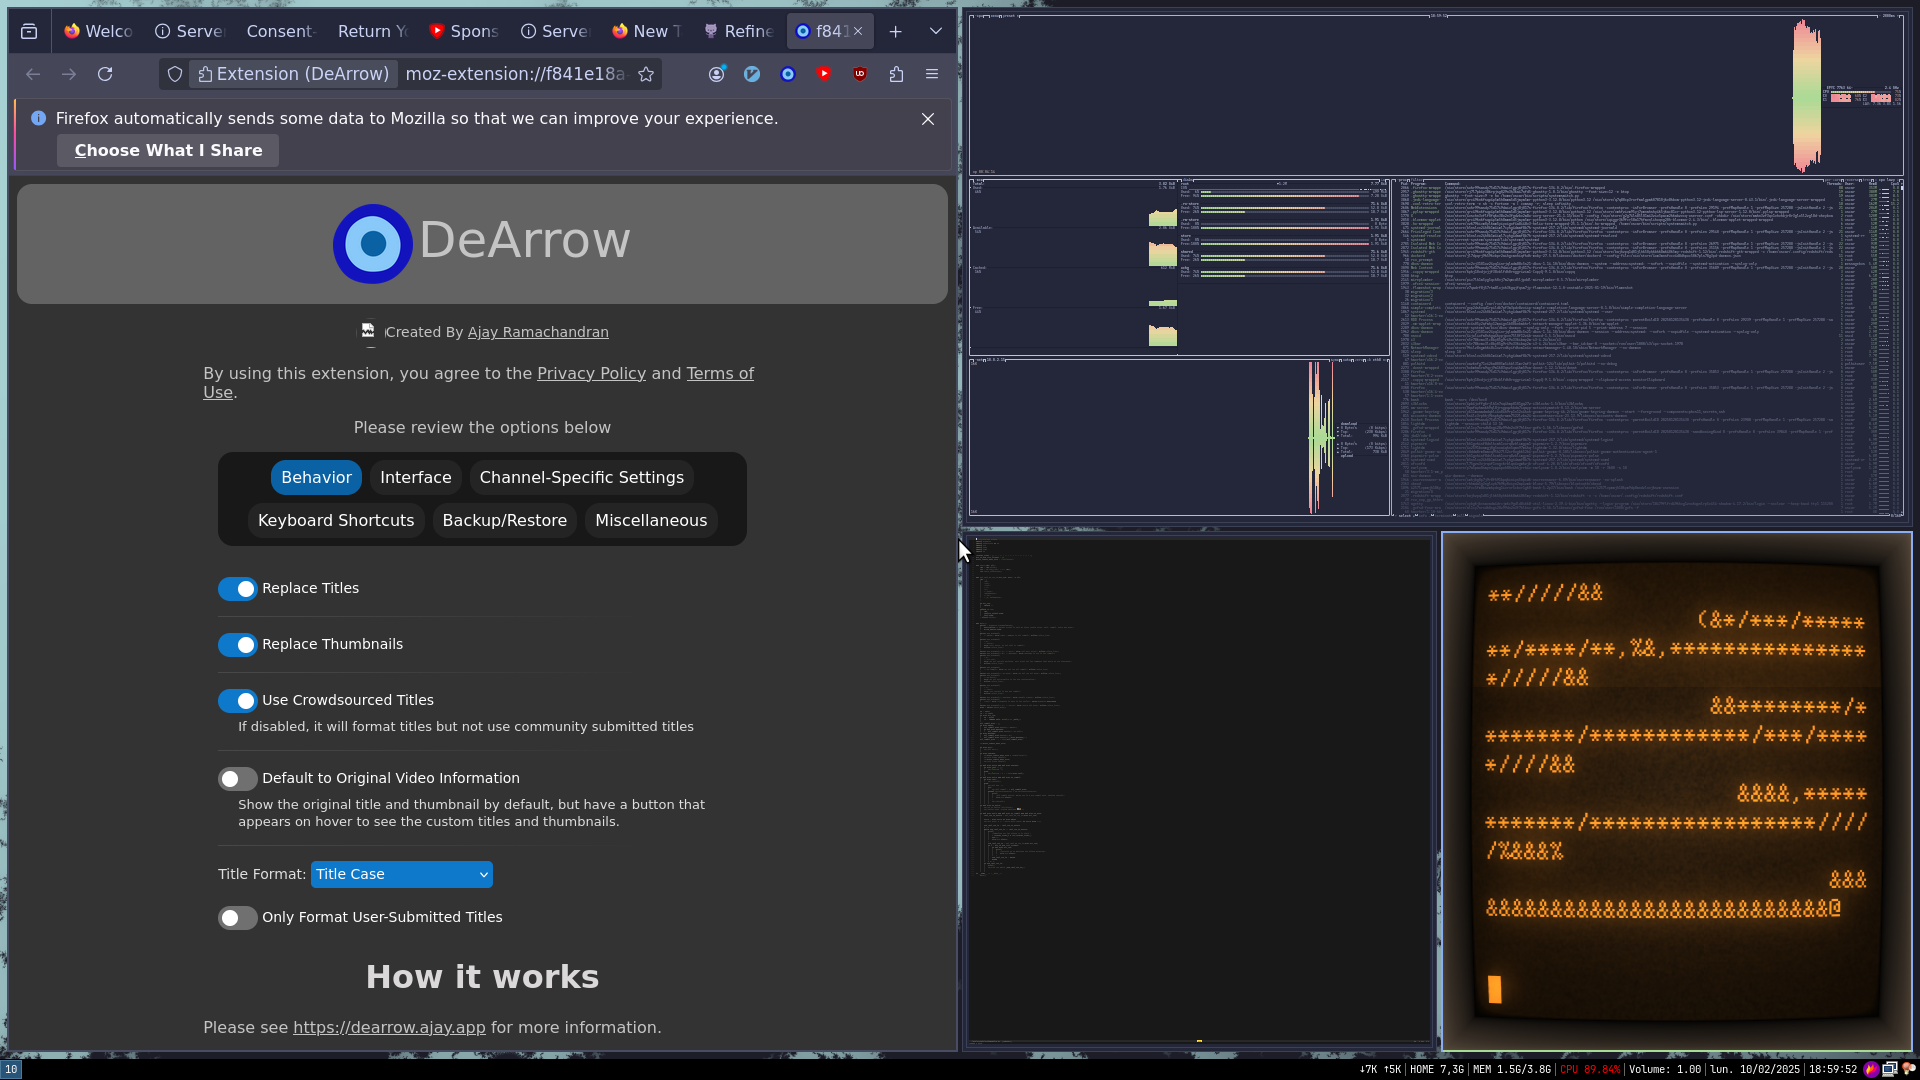Toggle Replace Titles switch
The width and height of the screenshot is (1920, 1080).
coord(238,589)
